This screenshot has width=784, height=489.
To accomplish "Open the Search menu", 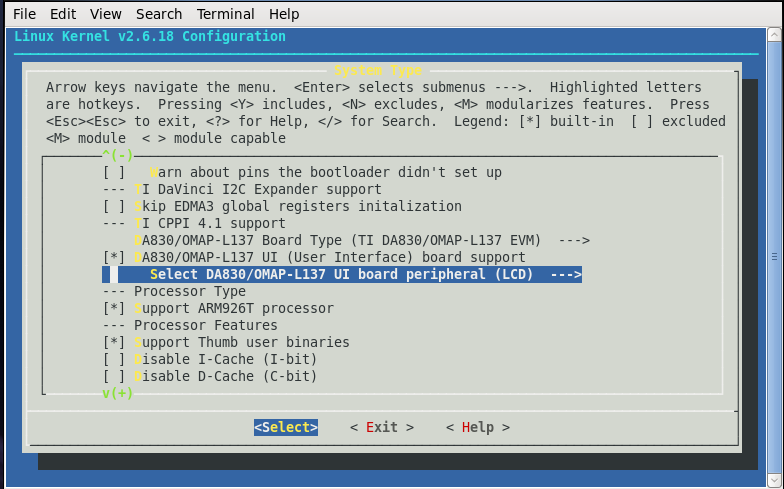I will pyautogui.click(x=159, y=14).
